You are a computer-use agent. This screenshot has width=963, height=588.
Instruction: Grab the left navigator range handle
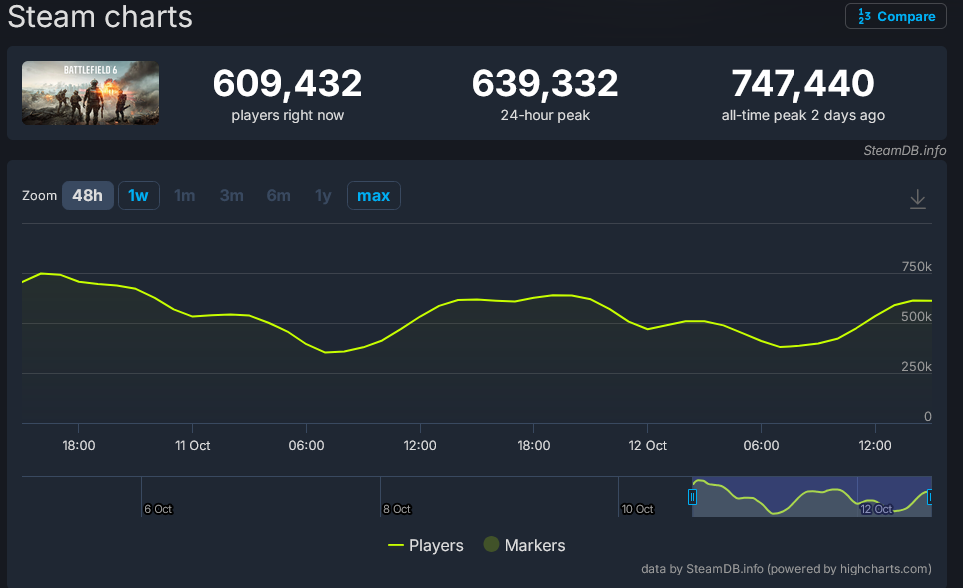692,496
